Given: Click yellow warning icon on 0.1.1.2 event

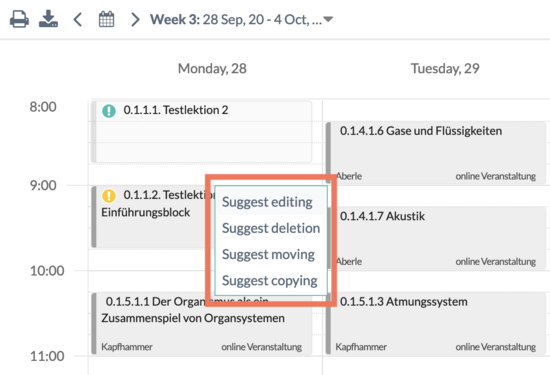Looking at the screenshot, I should (109, 196).
